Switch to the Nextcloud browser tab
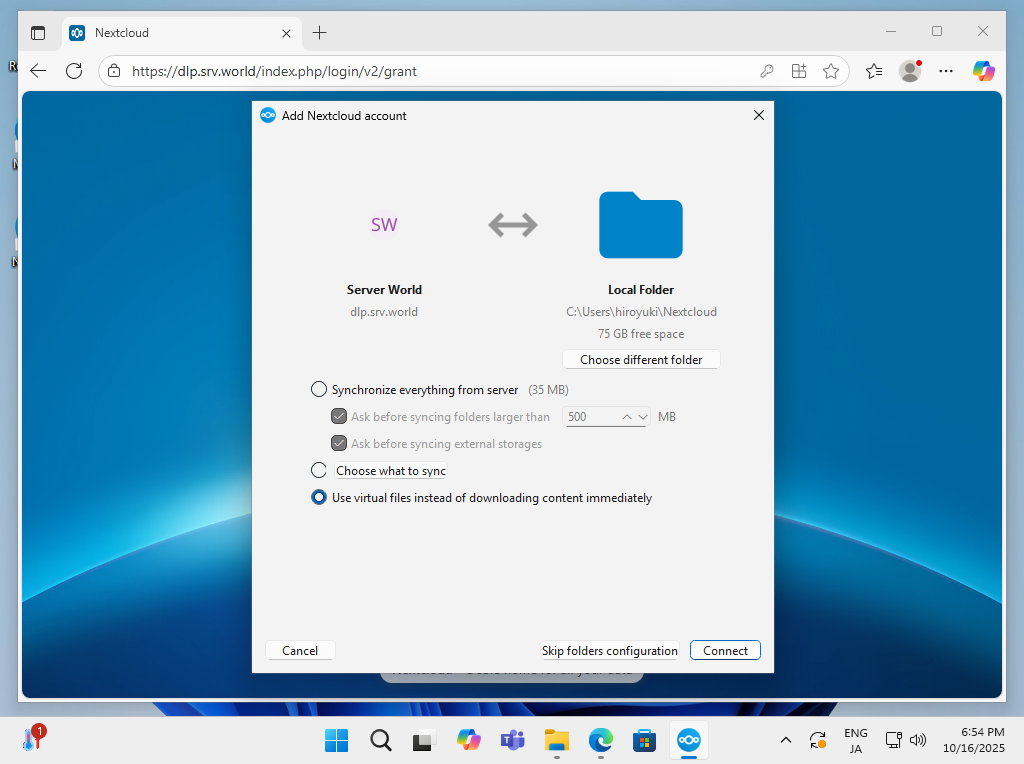 [x=170, y=33]
